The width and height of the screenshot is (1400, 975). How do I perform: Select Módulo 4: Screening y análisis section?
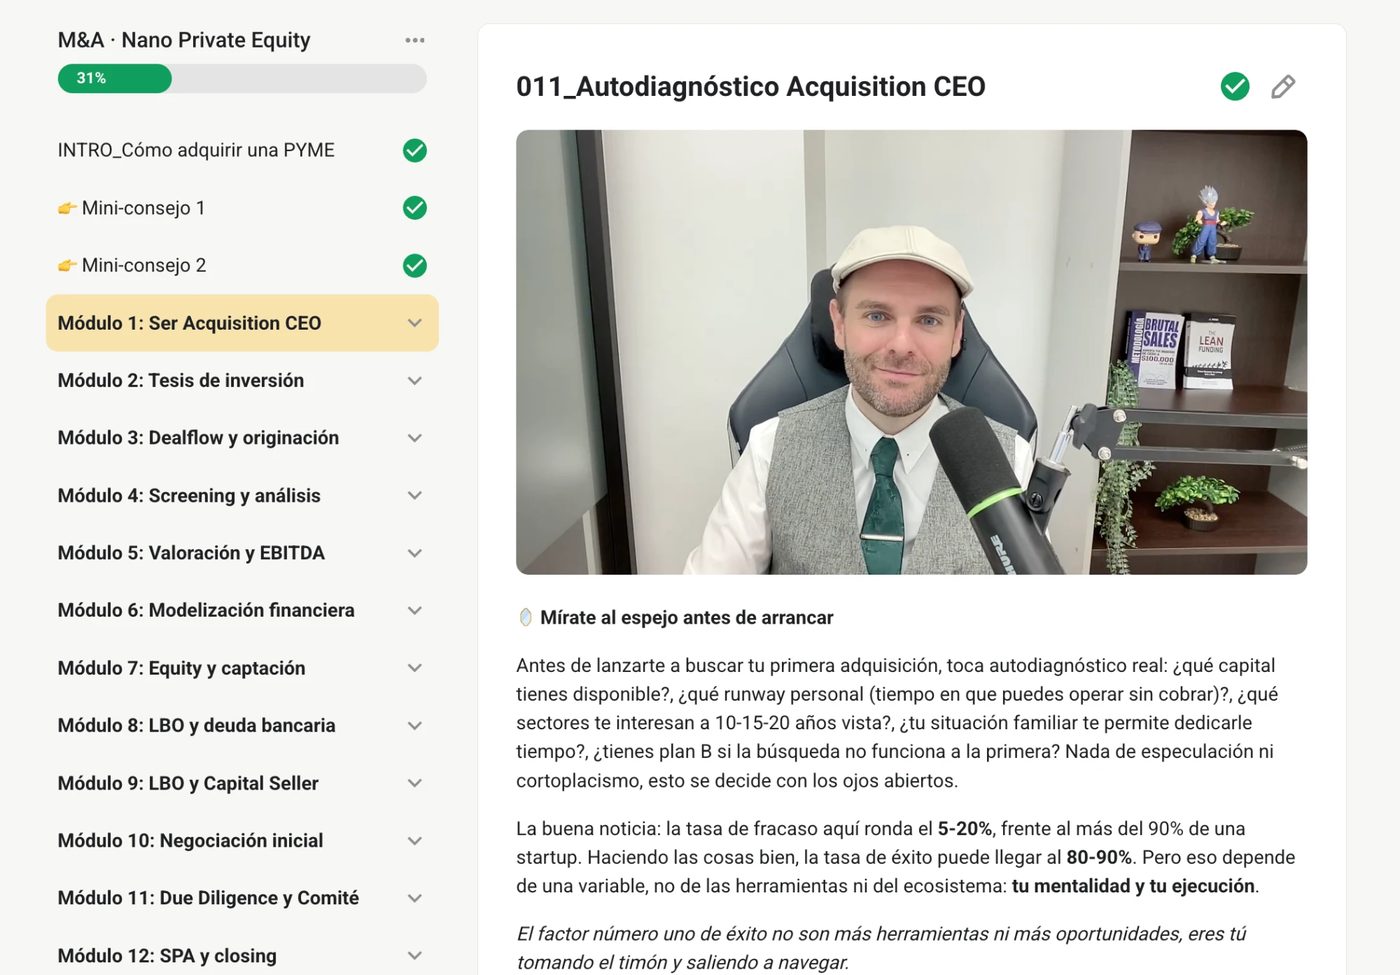click(x=242, y=496)
